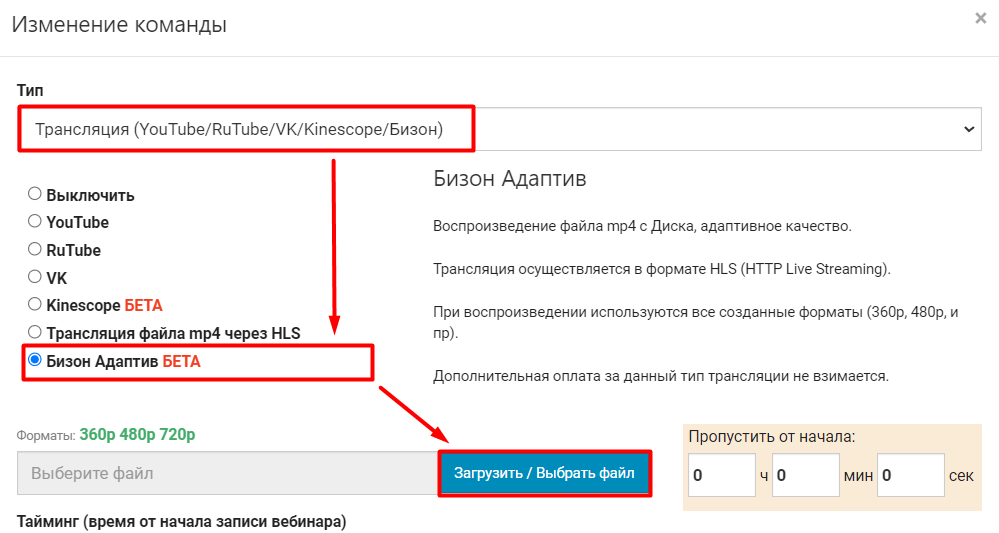The image size is (999, 533).
Task: Select the RuTube radio button
Action: coord(35,249)
